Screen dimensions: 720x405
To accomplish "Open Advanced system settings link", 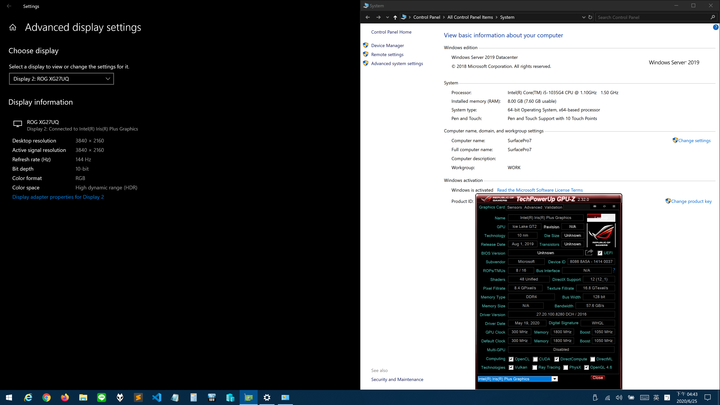I will coord(397,64).
